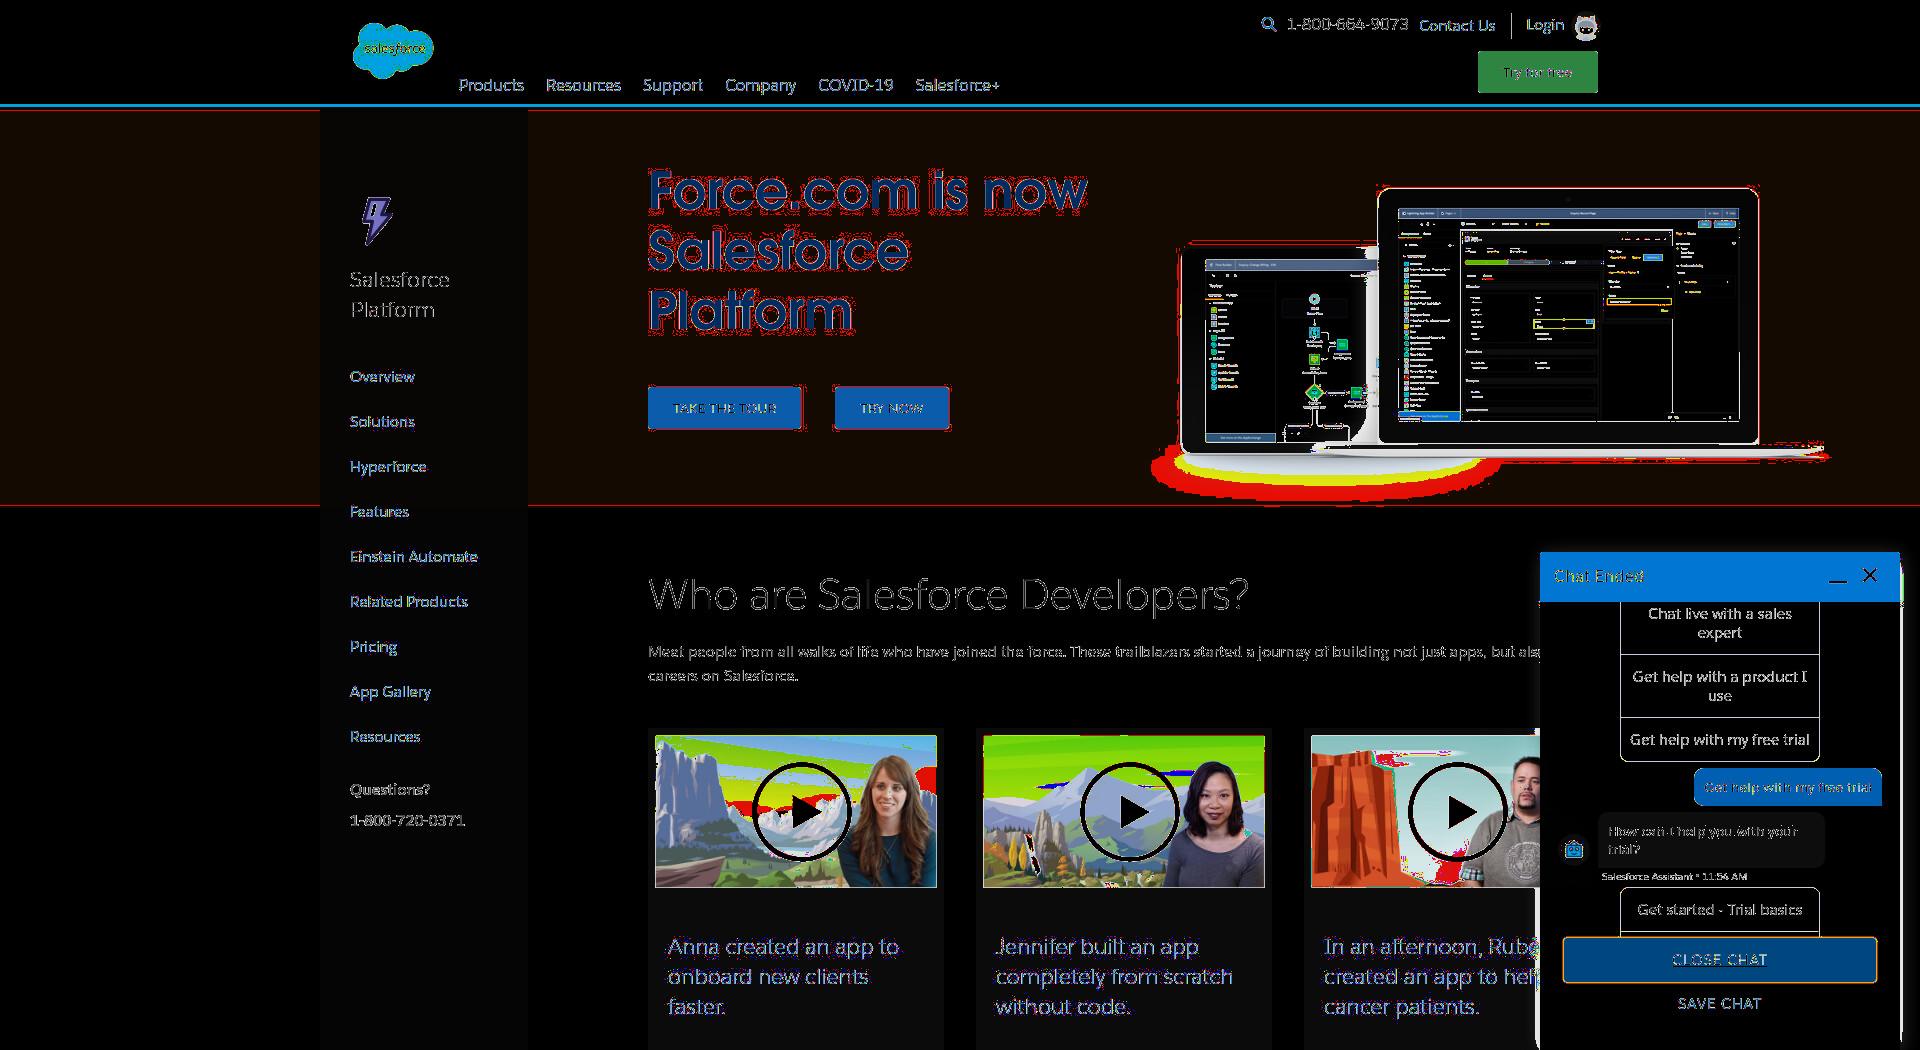Click the Try for free button
This screenshot has width=1920, height=1050.
1537,72
